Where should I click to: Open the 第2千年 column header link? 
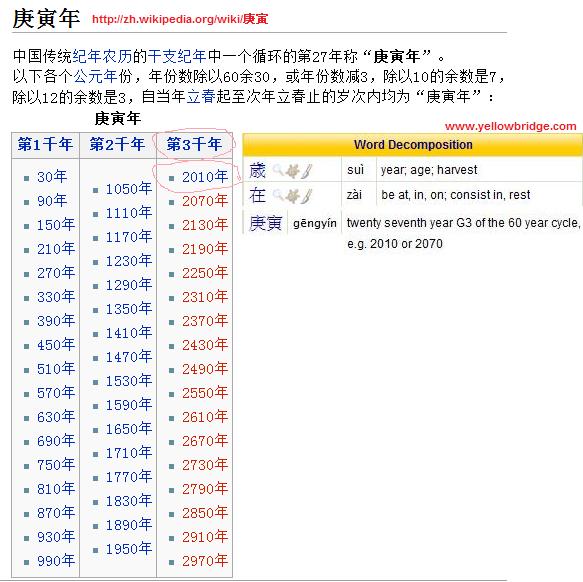click(117, 144)
